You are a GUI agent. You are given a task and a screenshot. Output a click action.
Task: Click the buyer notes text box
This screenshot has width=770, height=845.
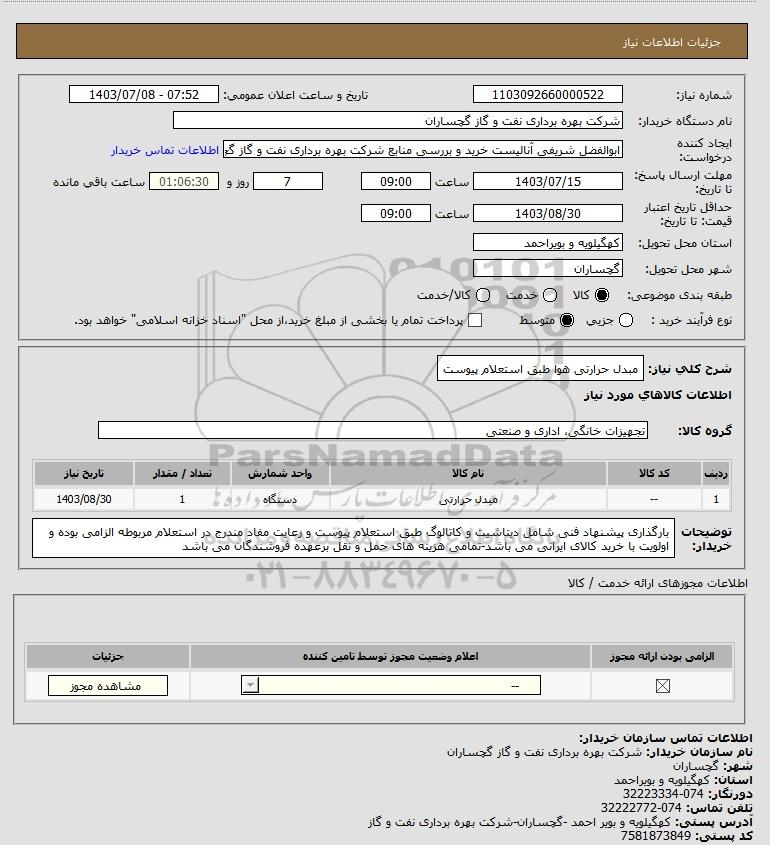353,538
